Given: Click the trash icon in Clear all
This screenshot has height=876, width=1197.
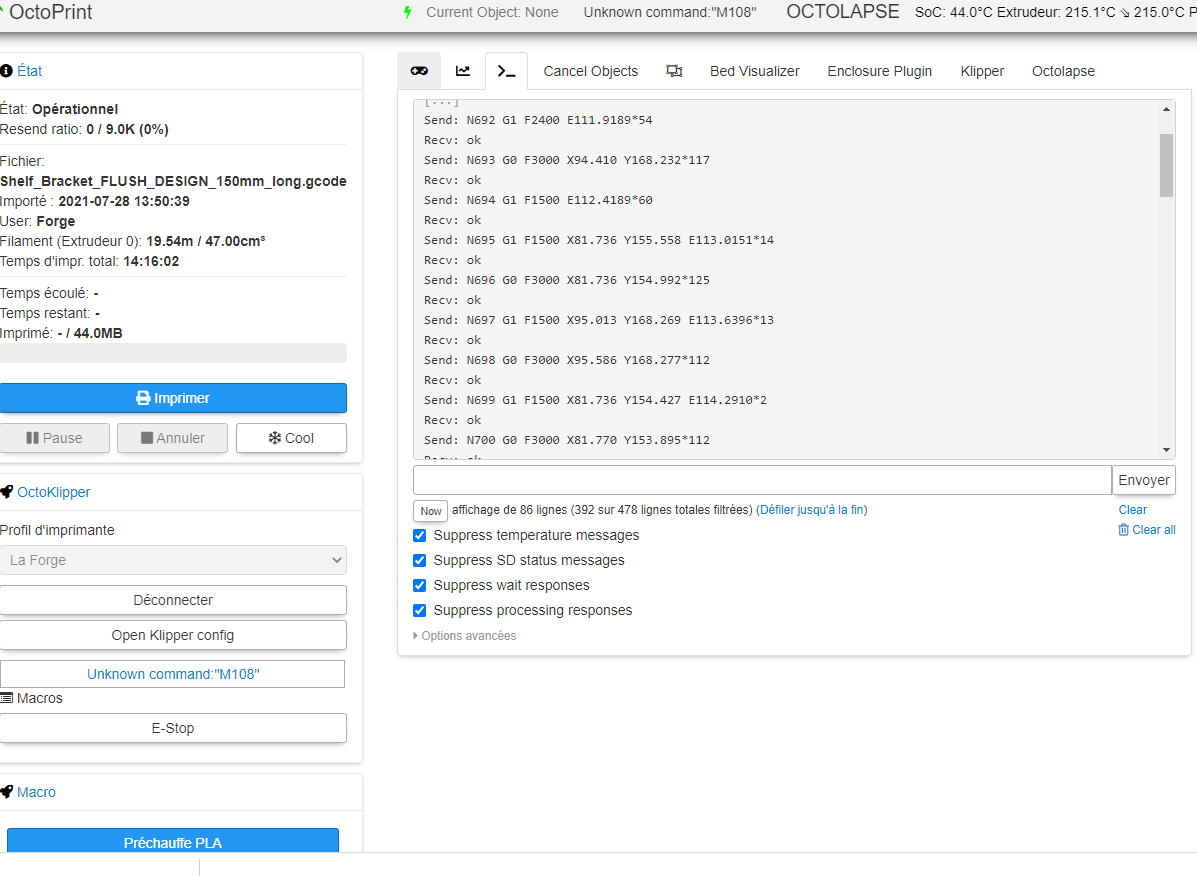Looking at the screenshot, I should [x=1123, y=530].
